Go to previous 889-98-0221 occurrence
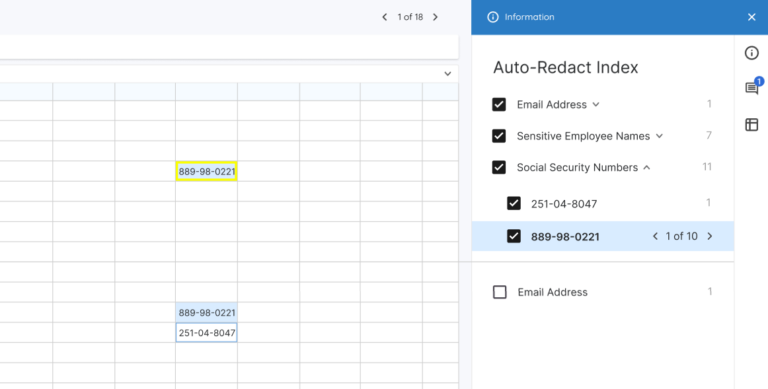 (655, 236)
